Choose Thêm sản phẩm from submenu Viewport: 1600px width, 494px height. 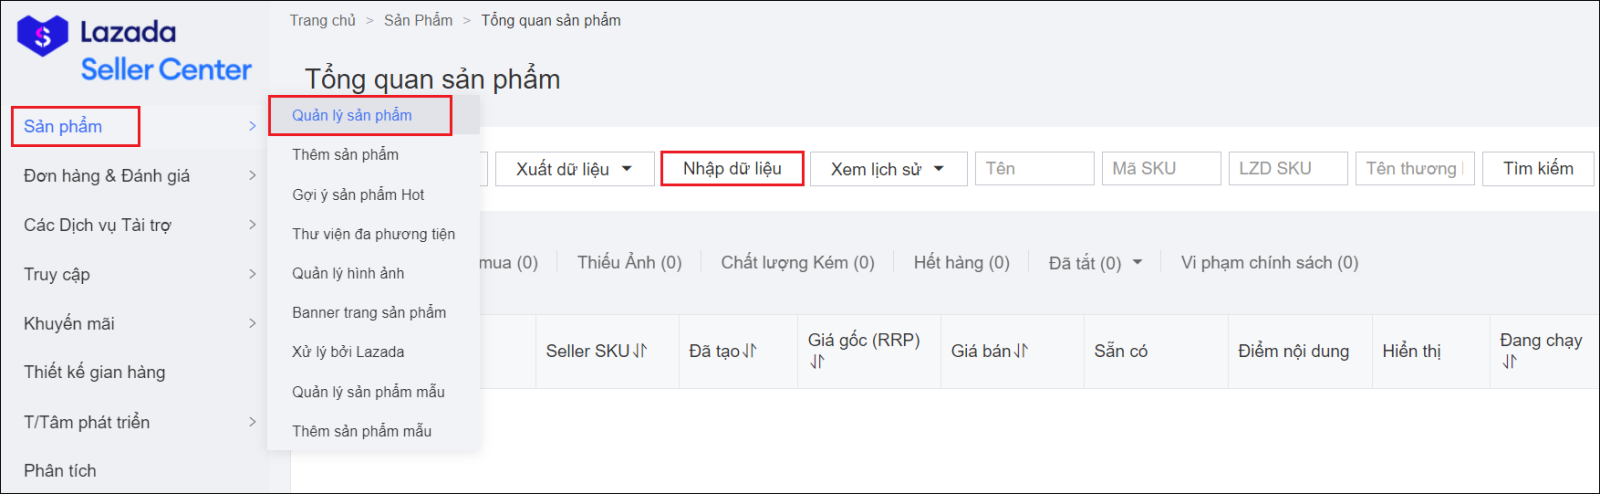click(x=345, y=155)
